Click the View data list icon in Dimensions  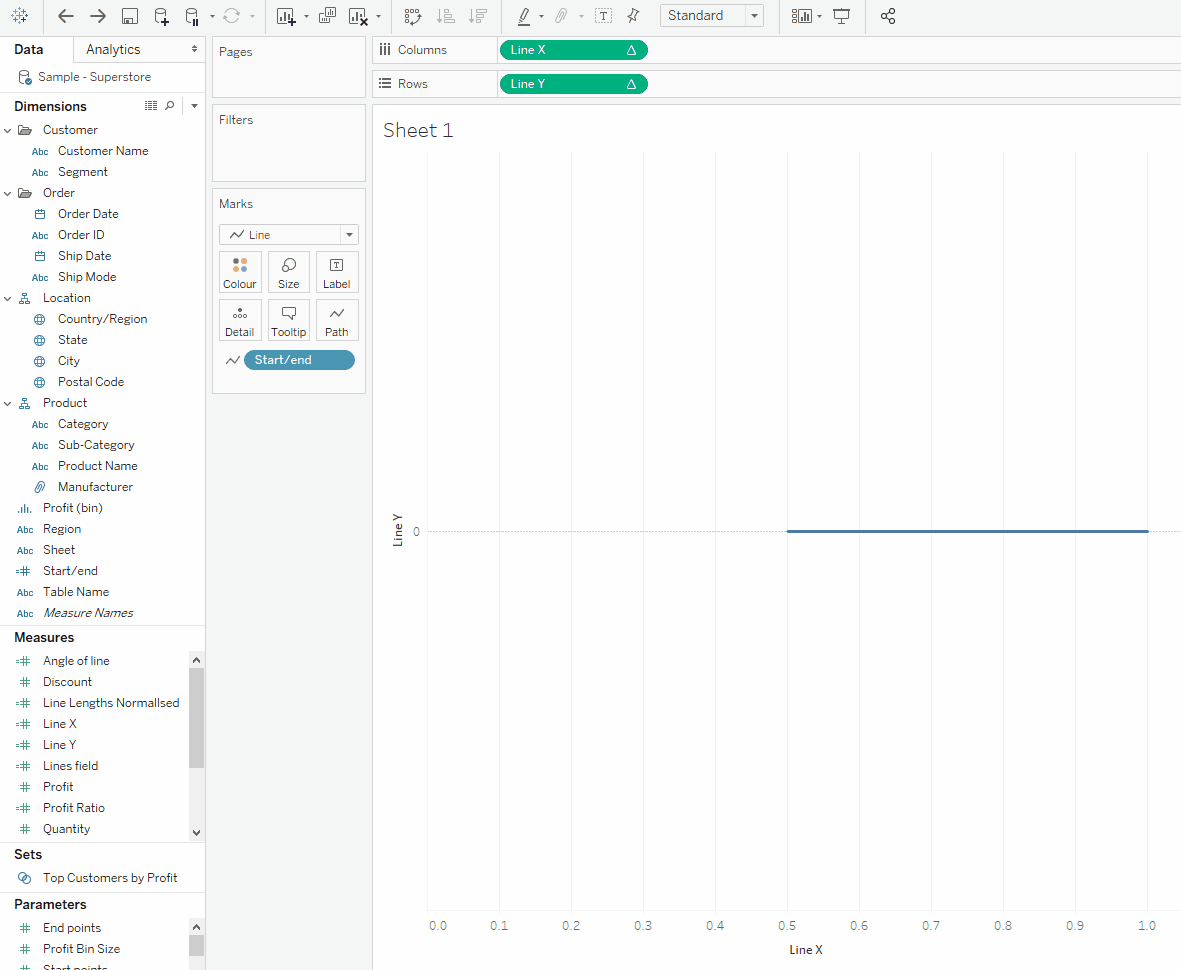point(151,106)
